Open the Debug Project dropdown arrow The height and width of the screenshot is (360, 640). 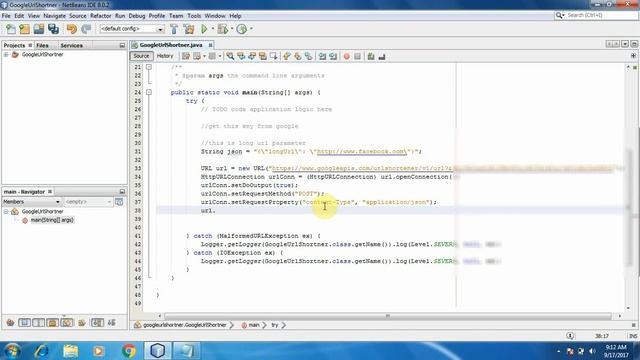[x=231, y=29]
